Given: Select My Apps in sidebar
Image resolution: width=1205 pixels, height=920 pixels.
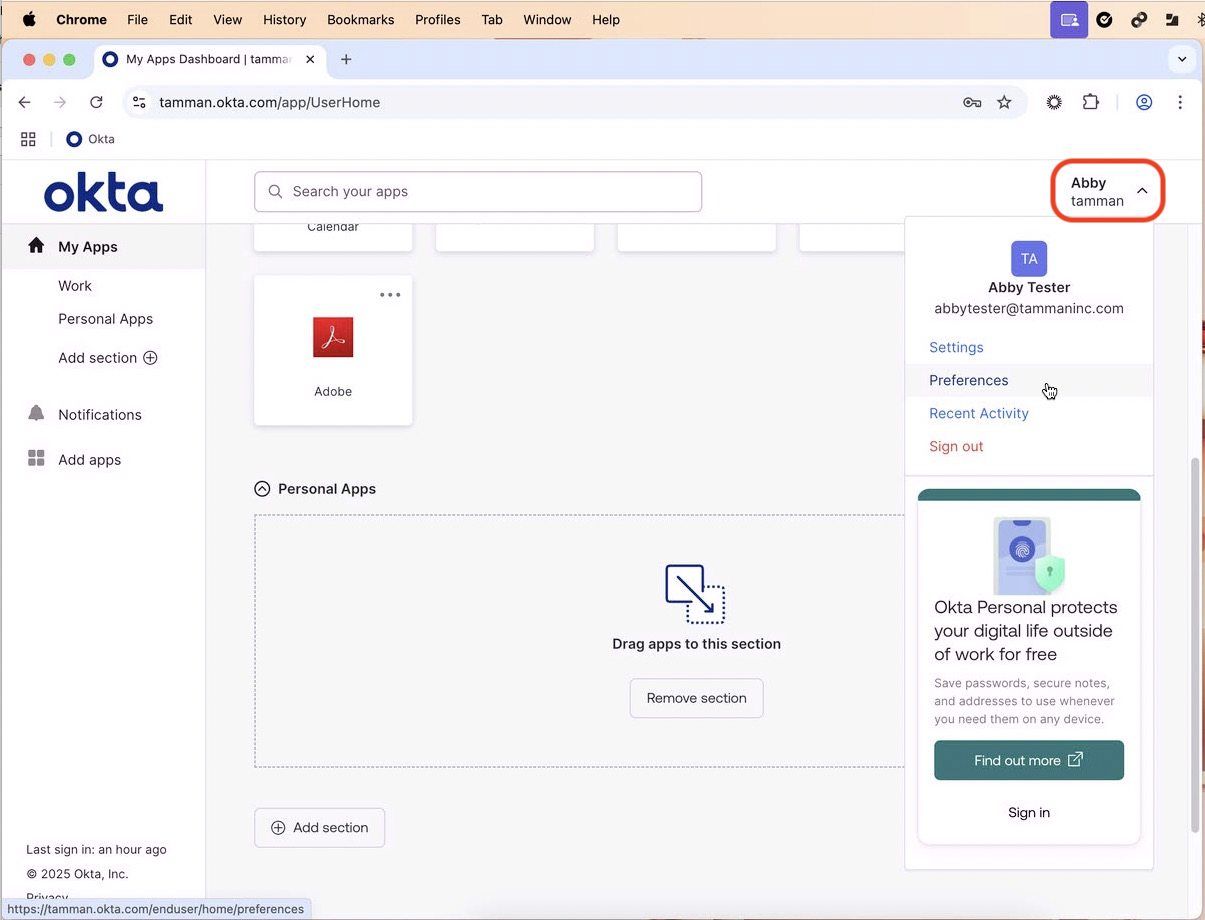Looking at the screenshot, I should [x=104, y=247].
